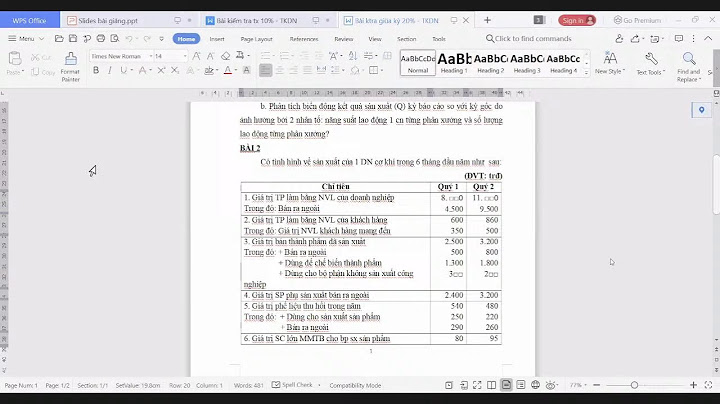The image size is (720, 404).
Task: Open the Review ribbon tab
Action: (343, 39)
